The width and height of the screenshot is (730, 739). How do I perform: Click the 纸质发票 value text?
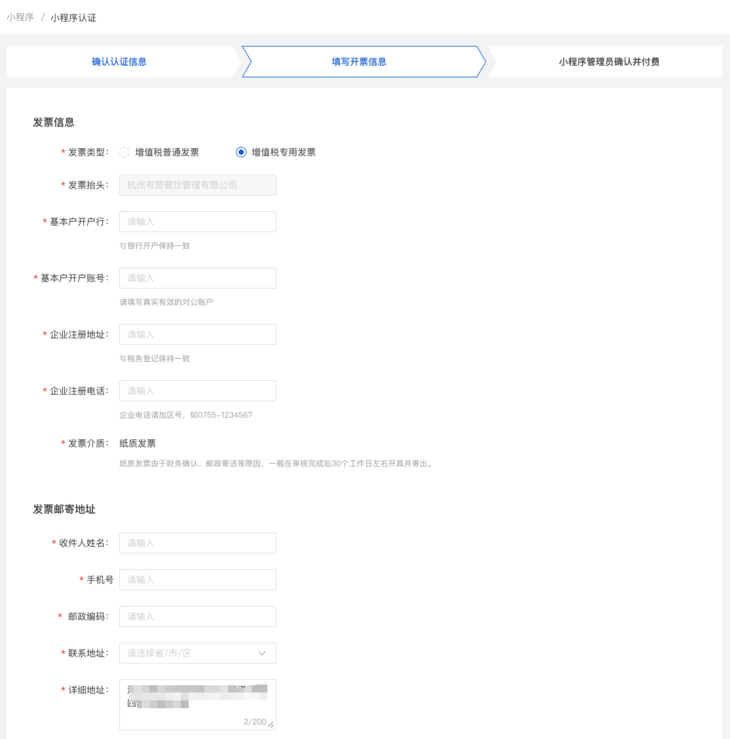pos(138,443)
